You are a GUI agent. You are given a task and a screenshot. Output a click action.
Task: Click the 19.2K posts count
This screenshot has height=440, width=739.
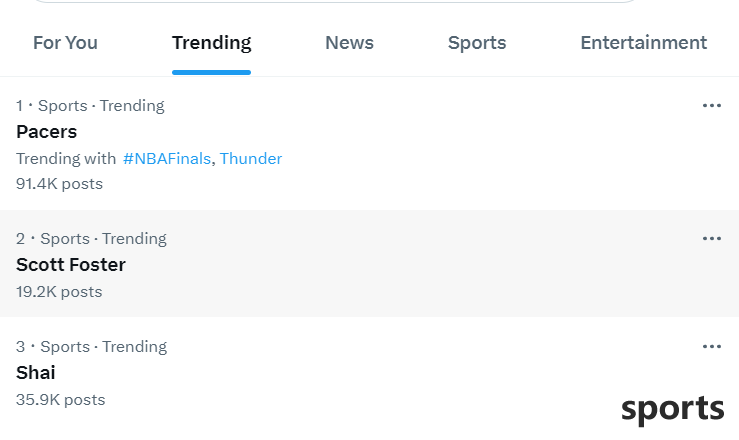pyautogui.click(x=59, y=292)
